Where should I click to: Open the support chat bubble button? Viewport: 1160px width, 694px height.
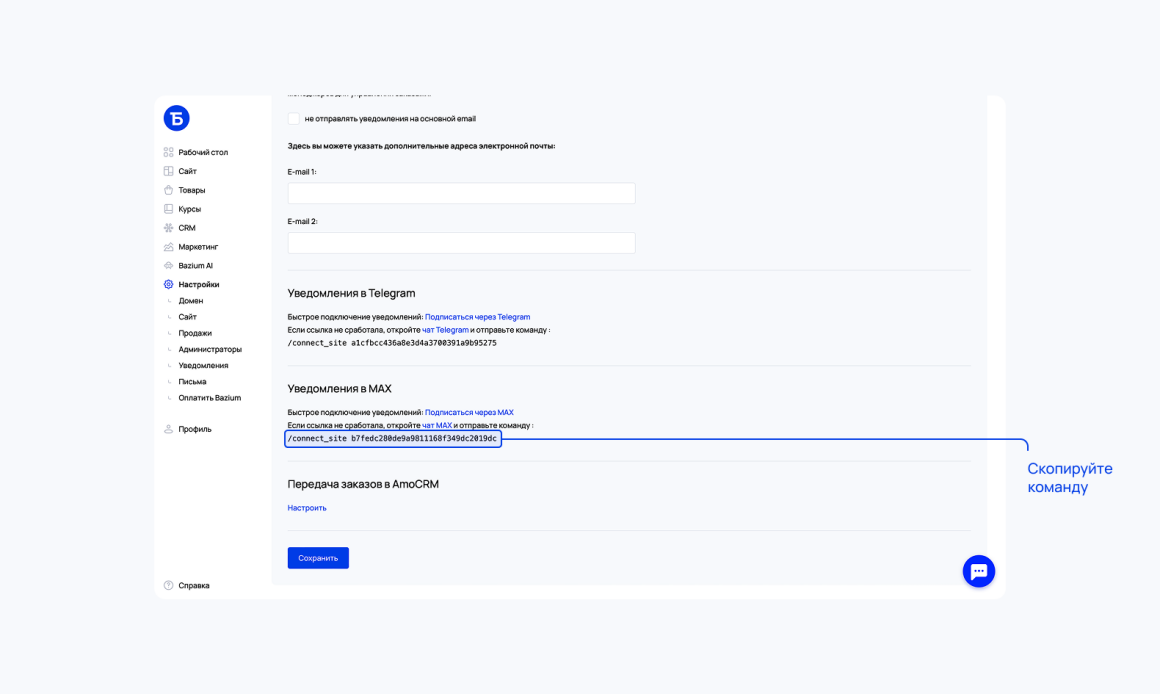979,571
